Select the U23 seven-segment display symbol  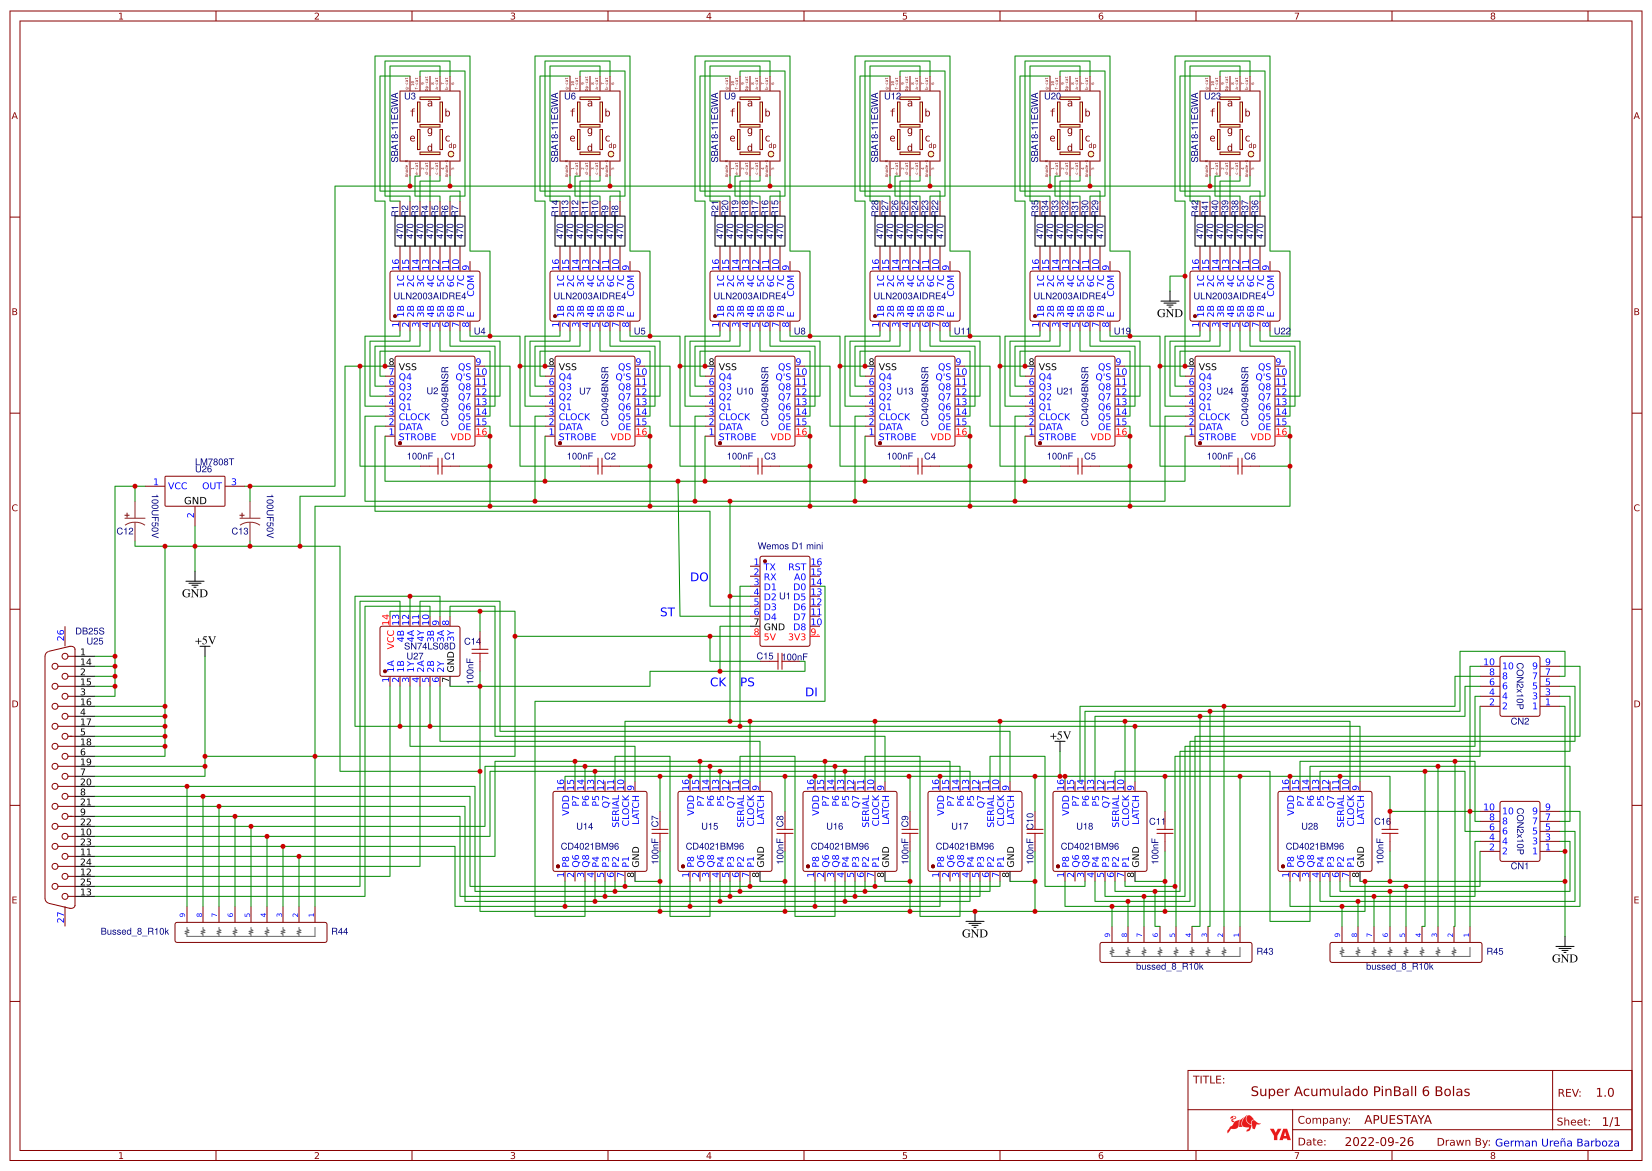tap(1230, 127)
